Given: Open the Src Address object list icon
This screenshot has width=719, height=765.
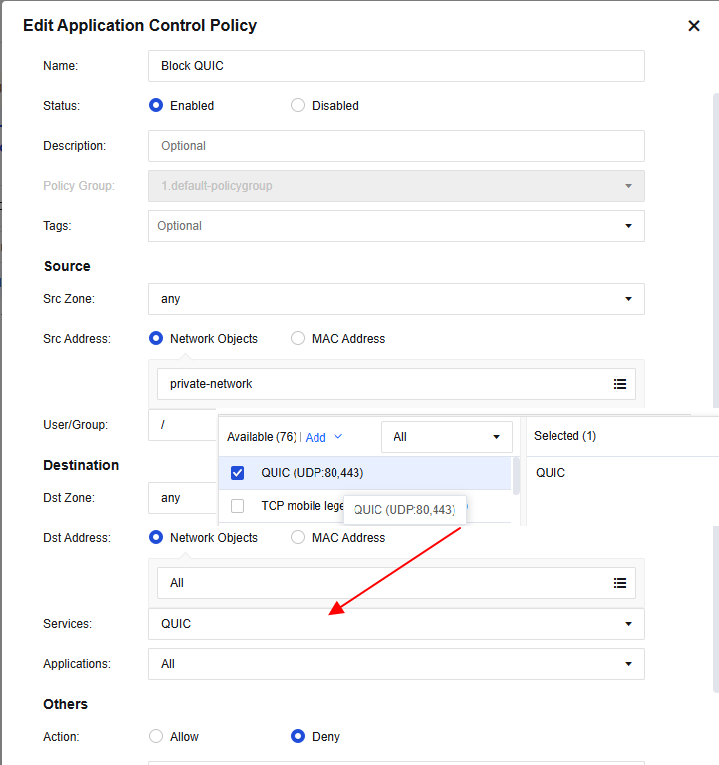Looking at the screenshot, I should tap(620, 384).
